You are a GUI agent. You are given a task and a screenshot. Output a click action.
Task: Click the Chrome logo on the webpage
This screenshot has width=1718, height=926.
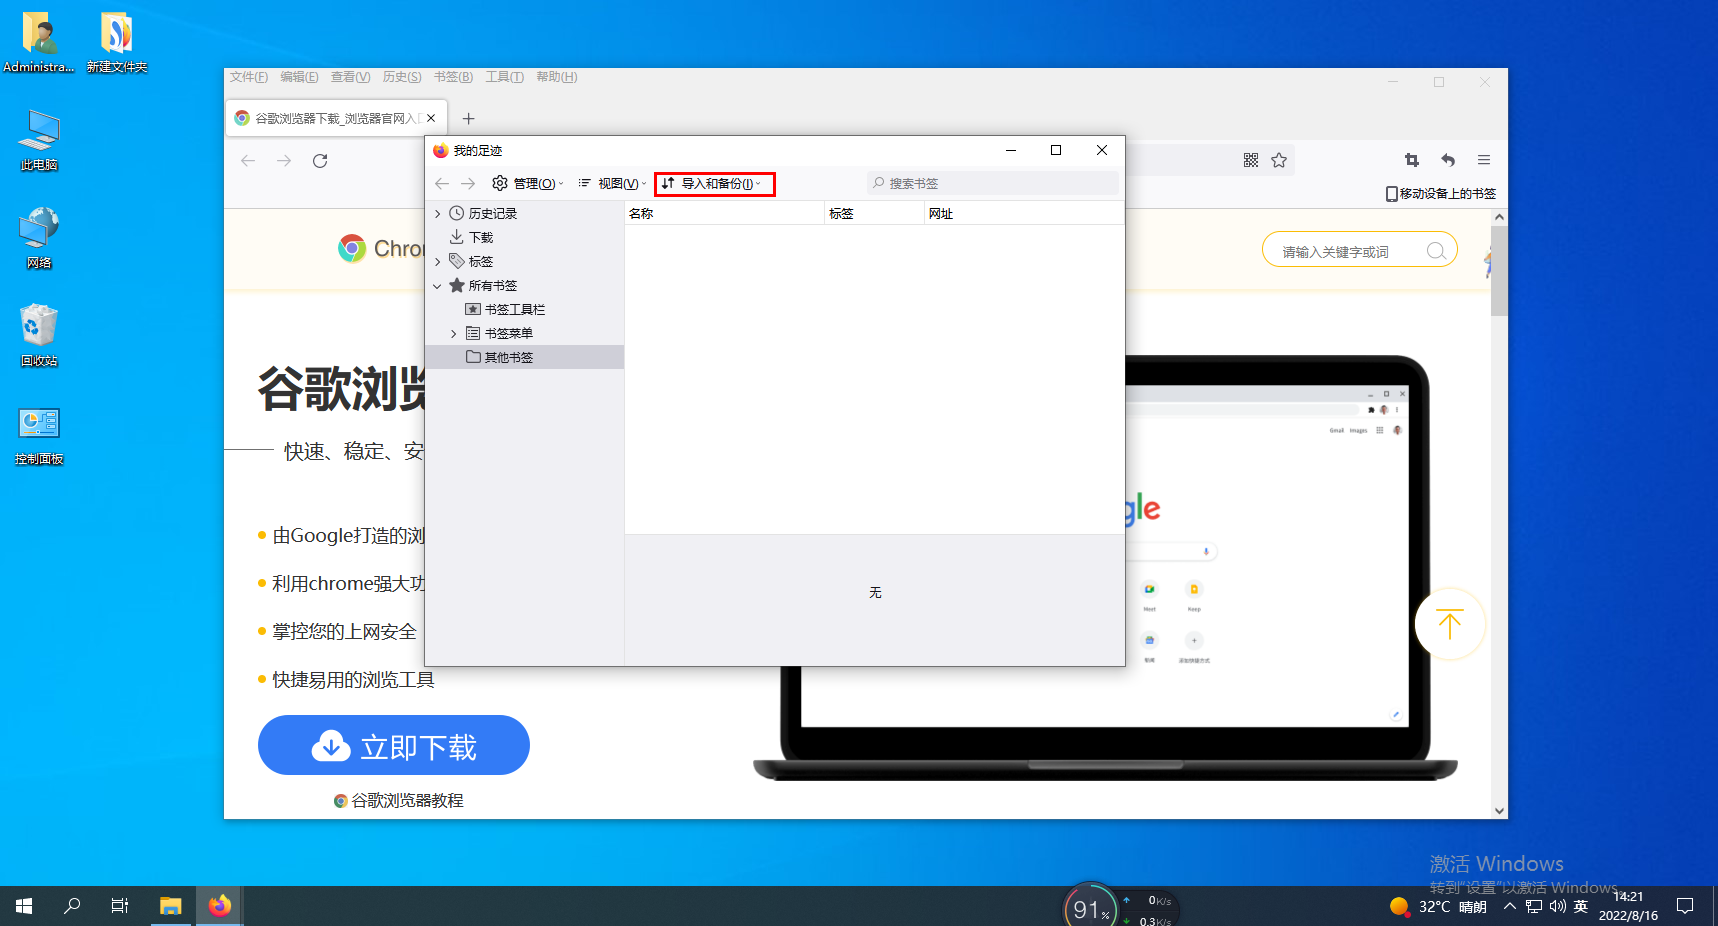(352, 248)
